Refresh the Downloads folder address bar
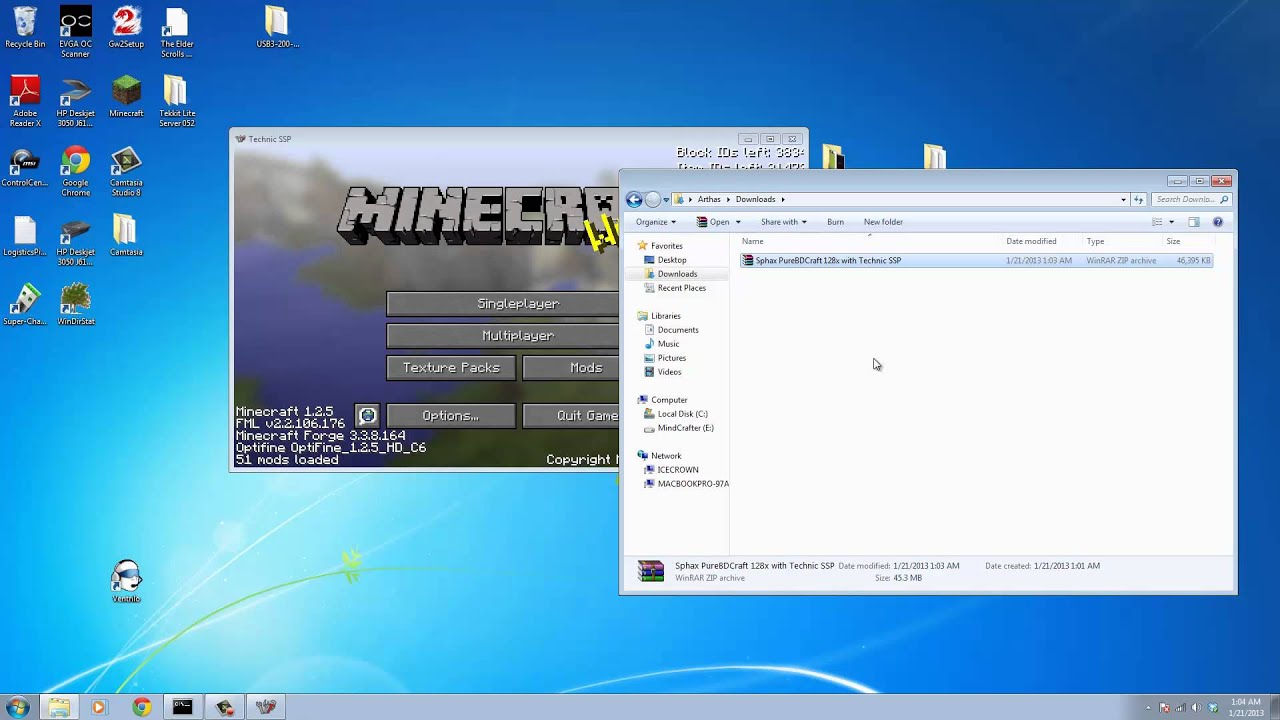 (1138, 199)
